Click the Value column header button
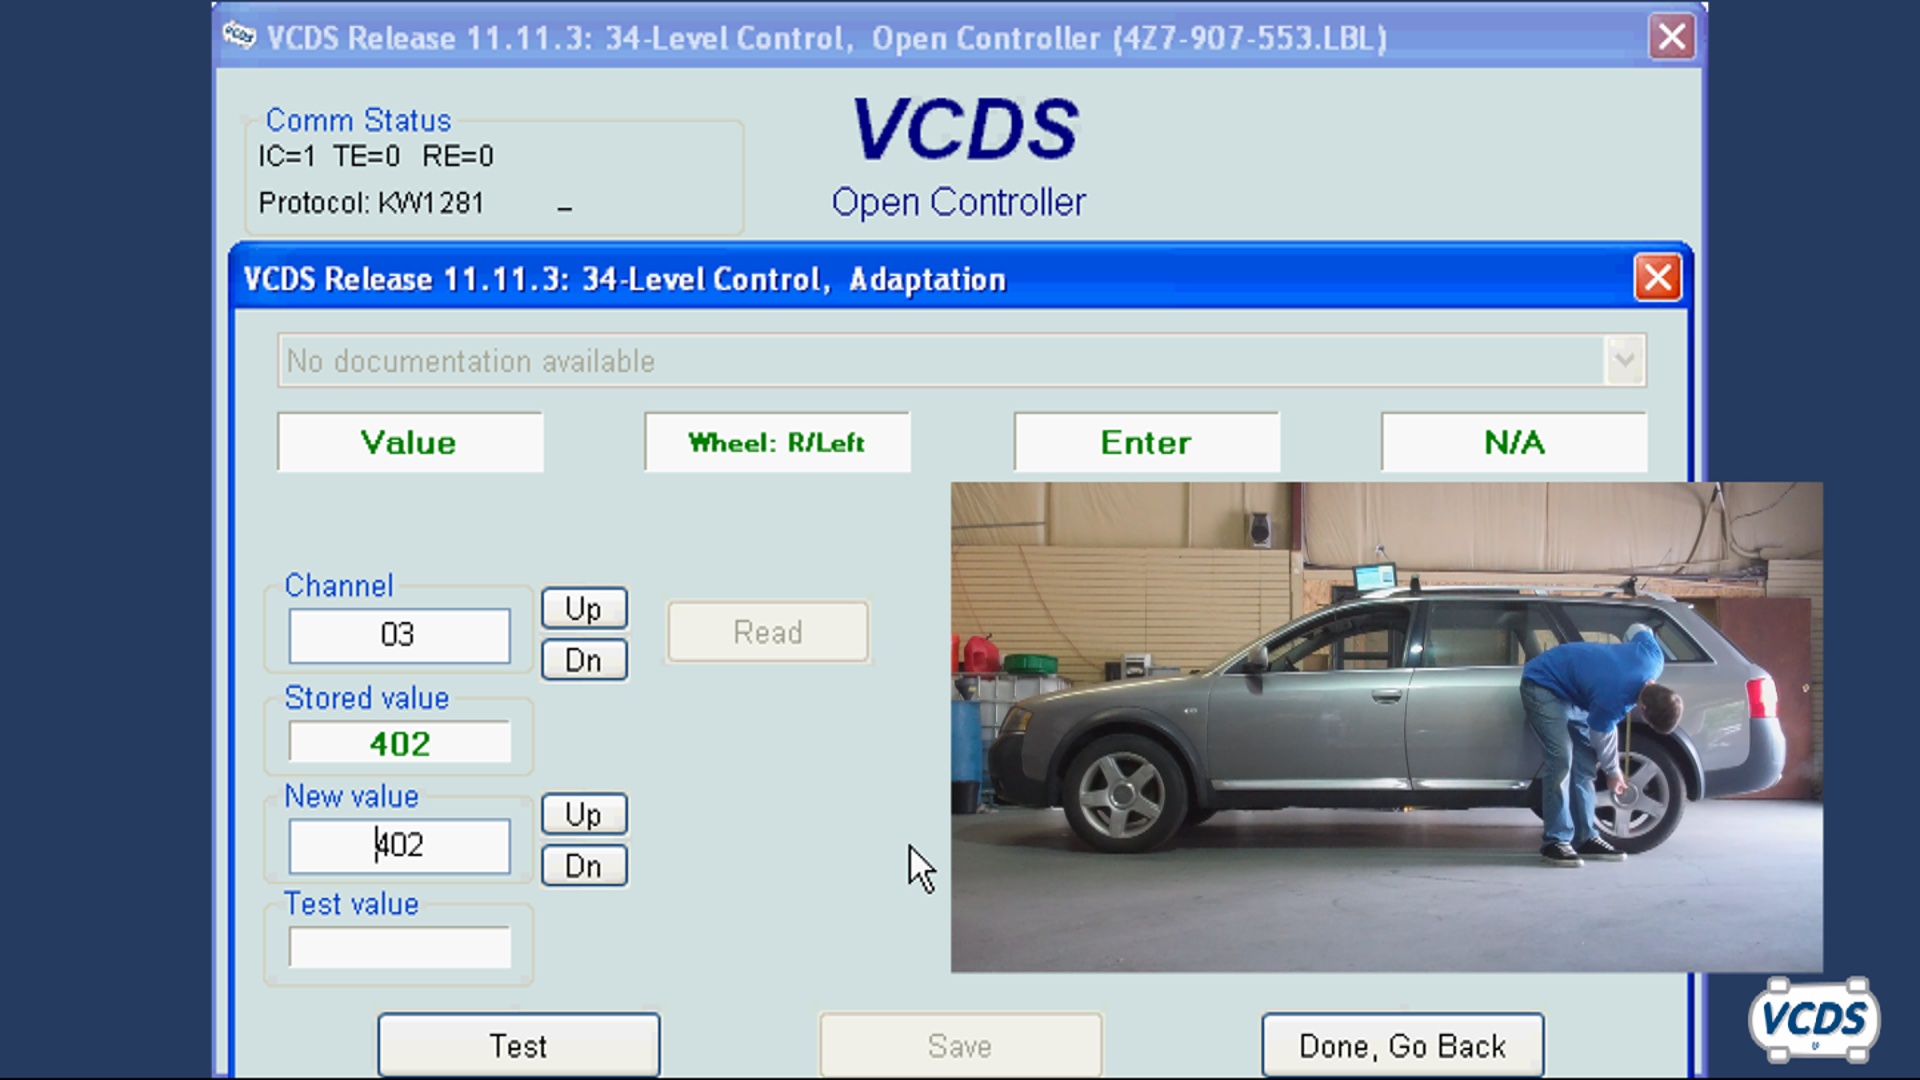The image size is (1920, 1080). [x=410, y=442]
